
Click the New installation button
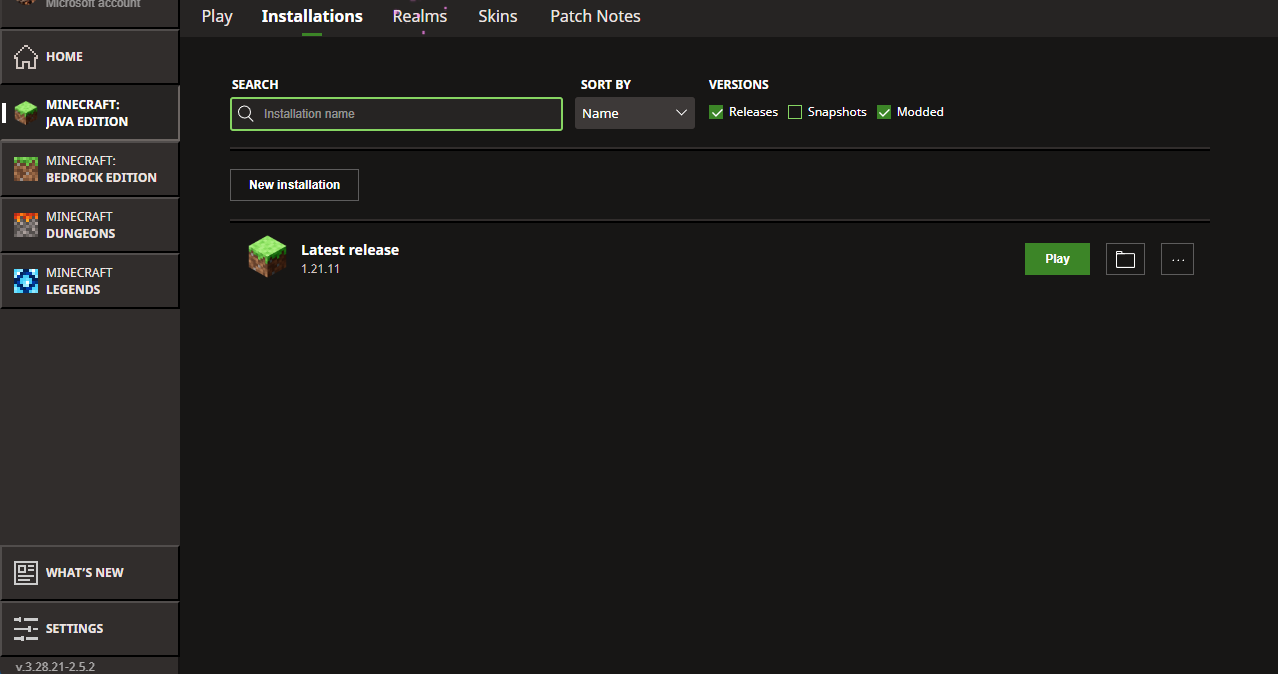coord(294,185)
